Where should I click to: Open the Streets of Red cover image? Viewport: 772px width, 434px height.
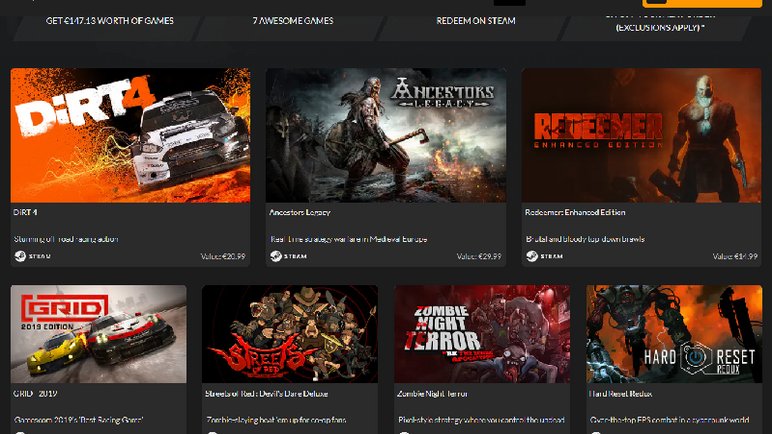(x=290, y=334)
